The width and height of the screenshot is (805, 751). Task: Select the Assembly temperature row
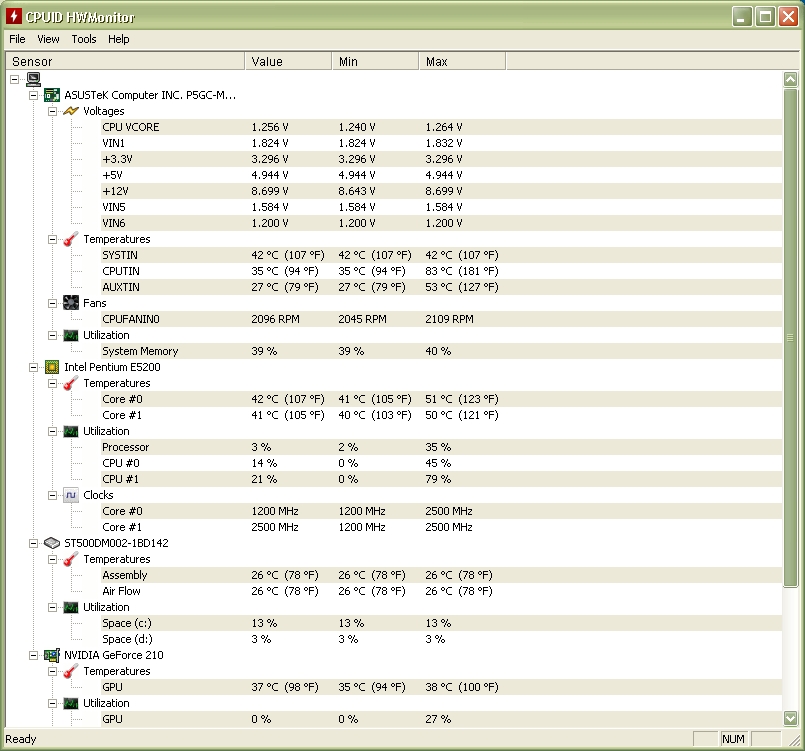tap(442, 575)
